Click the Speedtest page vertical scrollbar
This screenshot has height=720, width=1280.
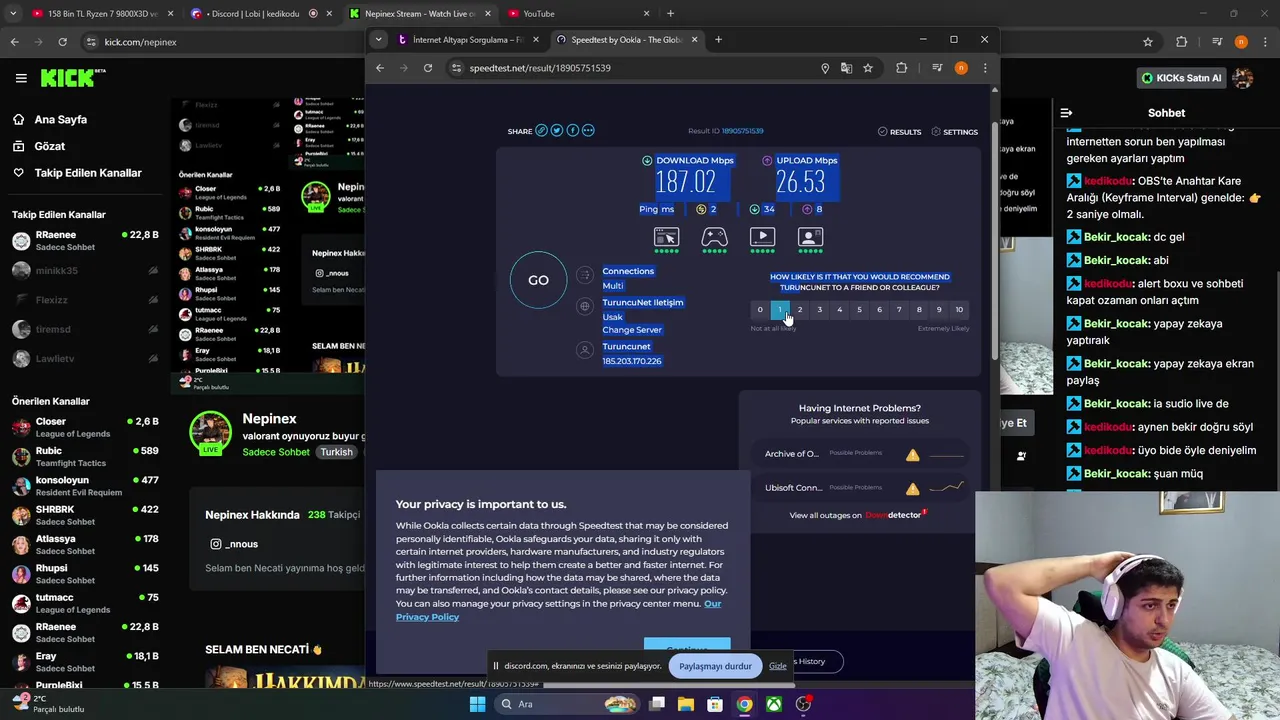pyautogui.click(x=994, y=240)
